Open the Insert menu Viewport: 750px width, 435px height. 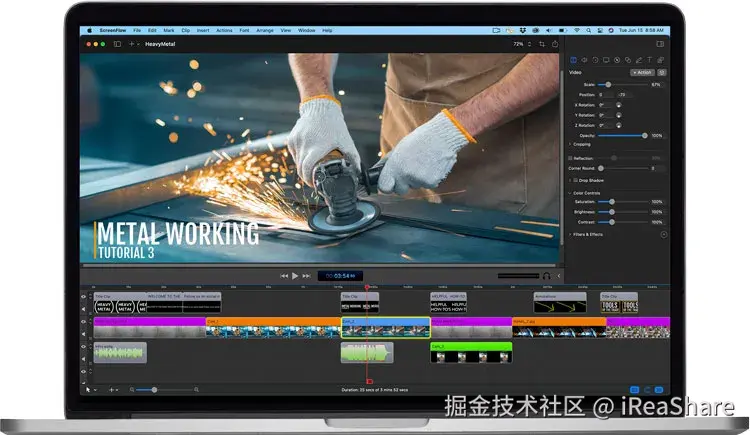pos(203,30)
